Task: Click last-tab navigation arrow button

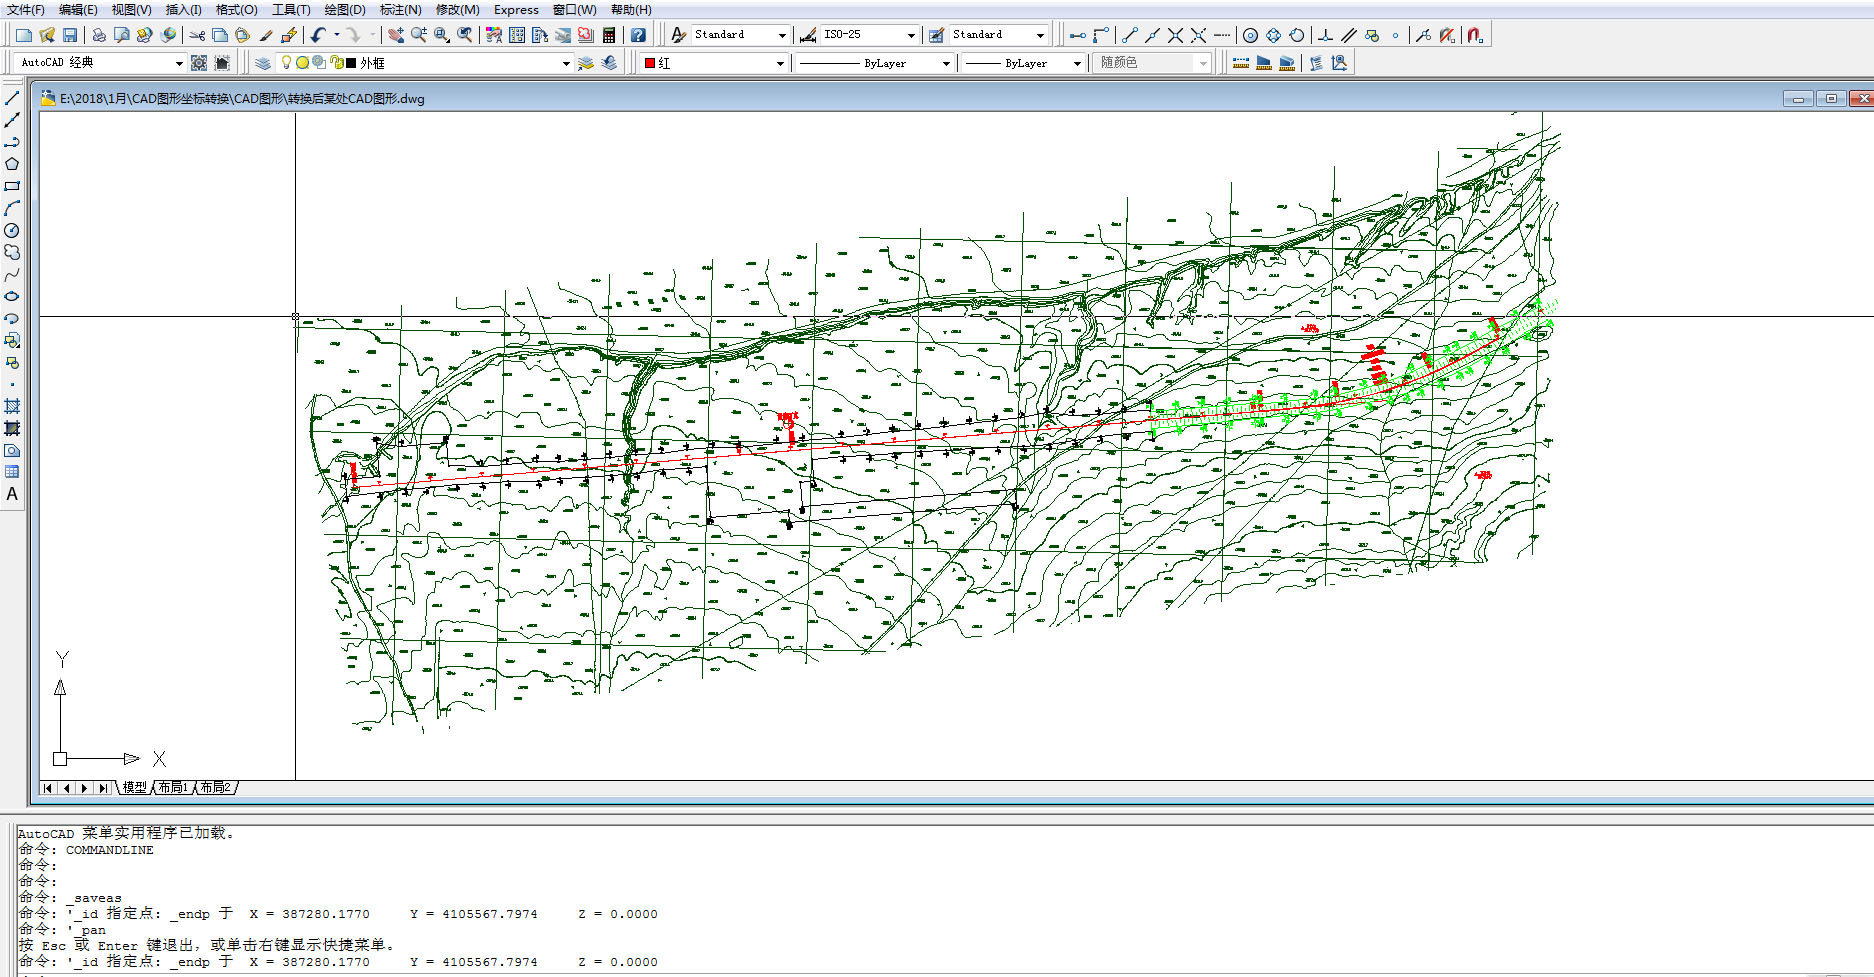Action: tap(102, 788)
